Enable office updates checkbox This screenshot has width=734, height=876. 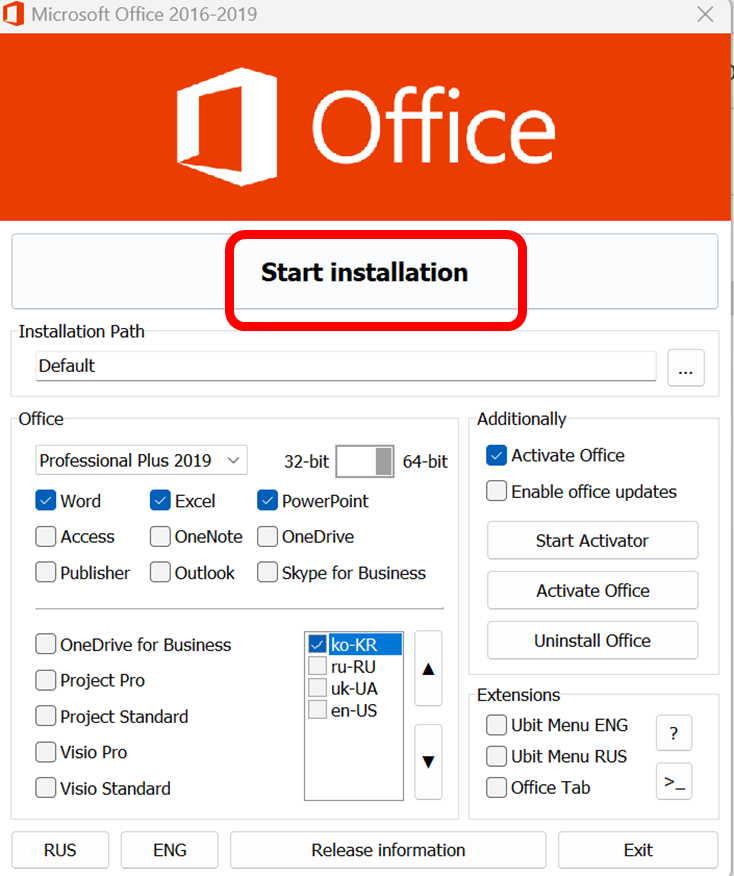coord(497,491)
